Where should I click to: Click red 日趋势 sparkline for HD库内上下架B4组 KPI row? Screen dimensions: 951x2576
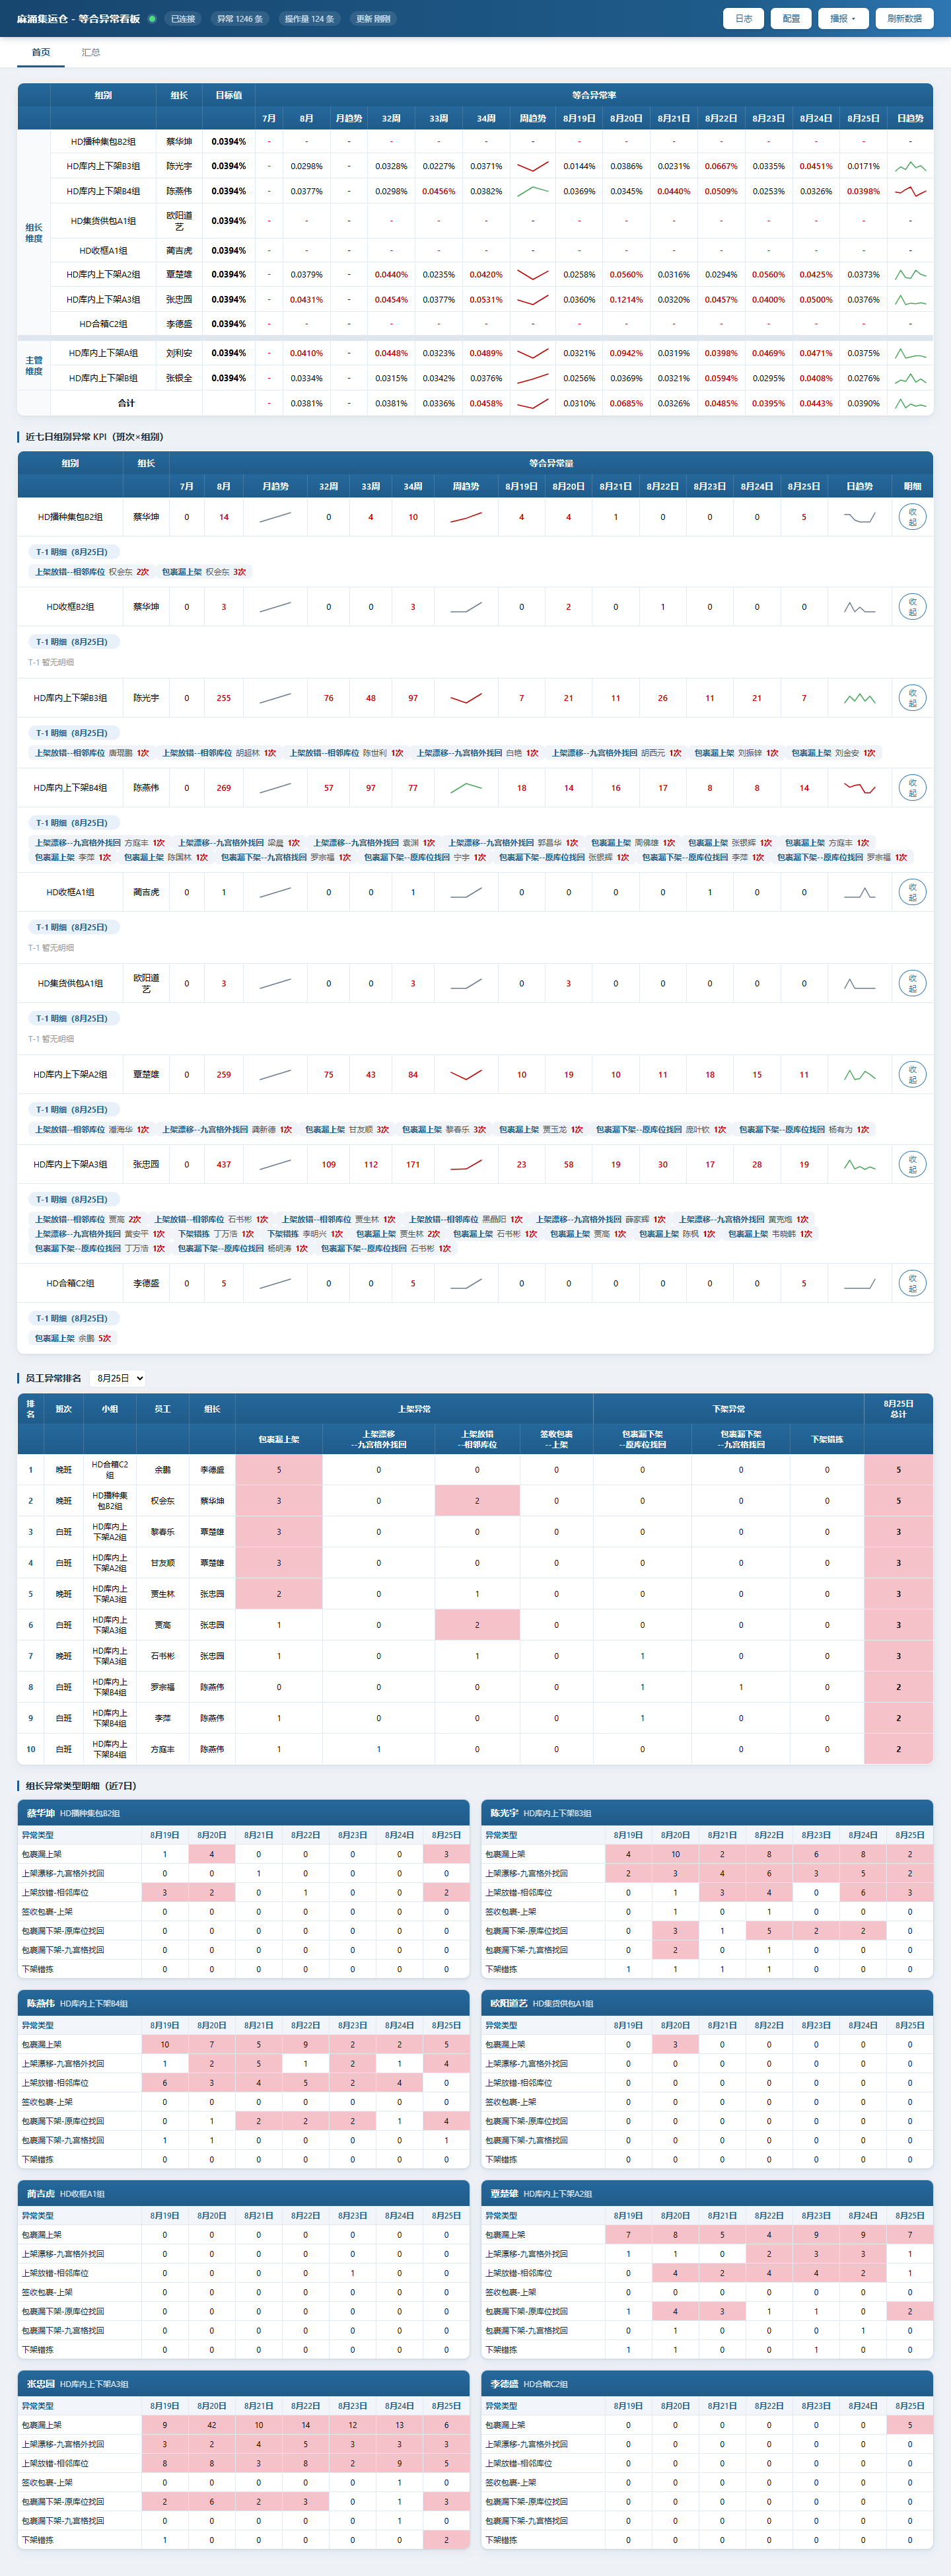pos(859,788)
